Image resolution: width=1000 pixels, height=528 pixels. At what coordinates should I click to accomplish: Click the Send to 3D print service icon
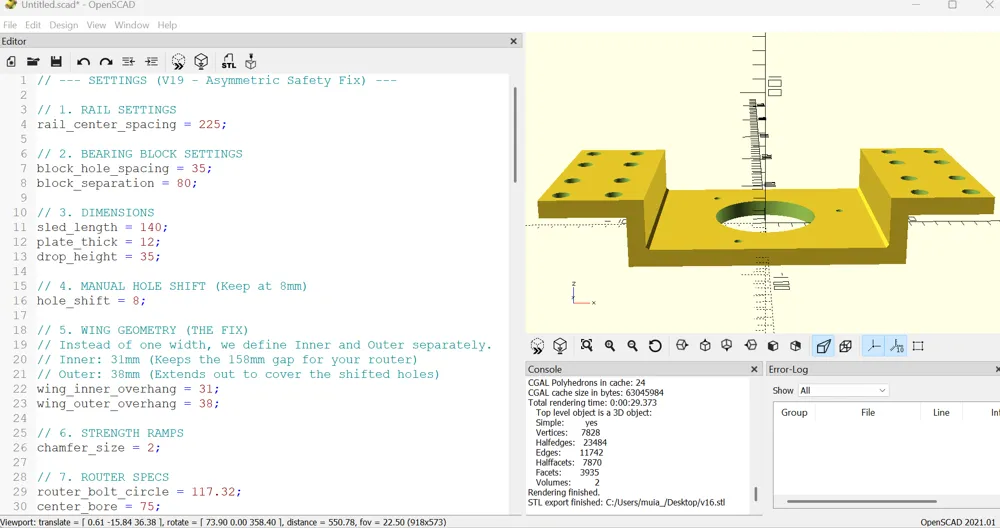click(251, 62)
